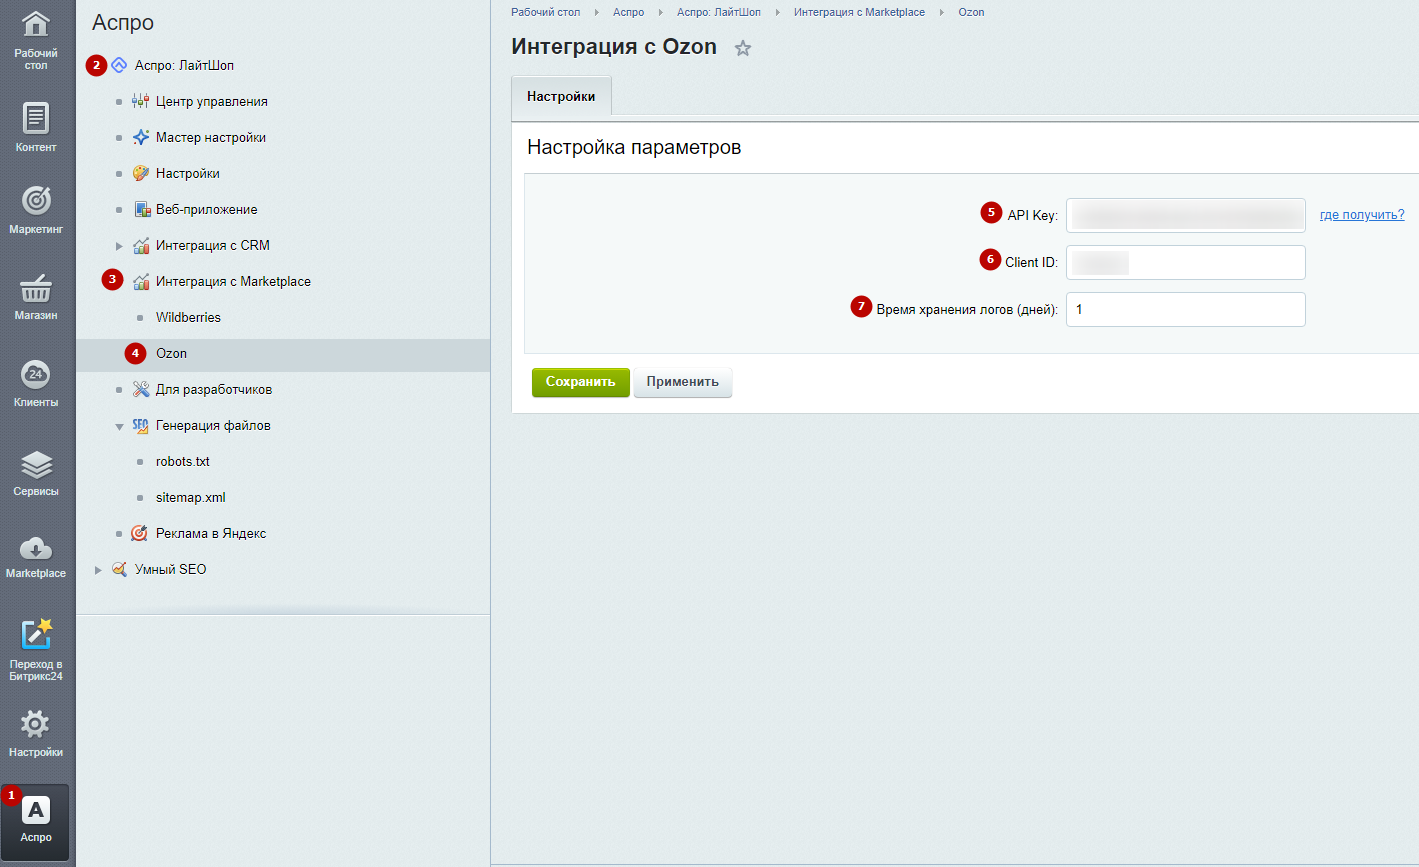The height and width of the screenshot is (867, 1419).
Task: Click Интеграция с Marketplace in the breadcrumb
Action: pos(860,12)
